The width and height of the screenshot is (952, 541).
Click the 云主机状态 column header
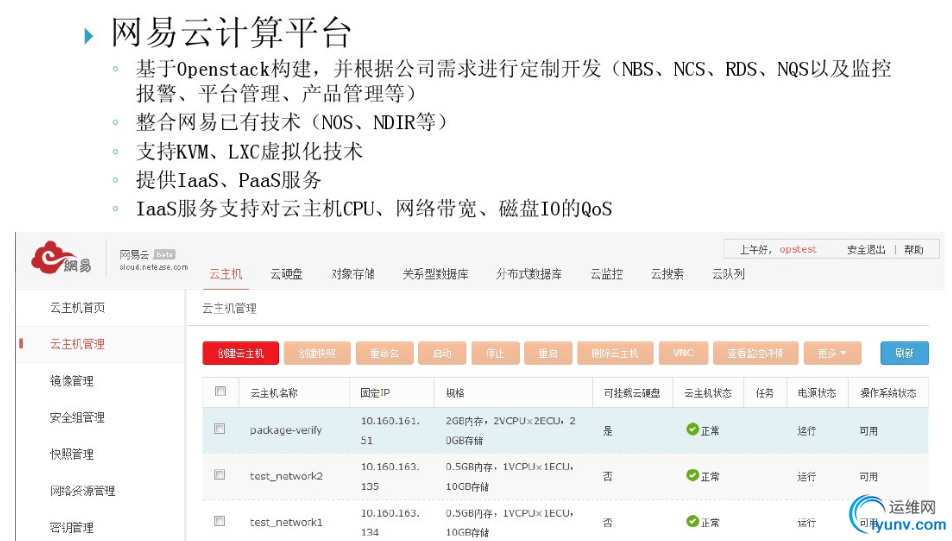click(x=707, y=393)
